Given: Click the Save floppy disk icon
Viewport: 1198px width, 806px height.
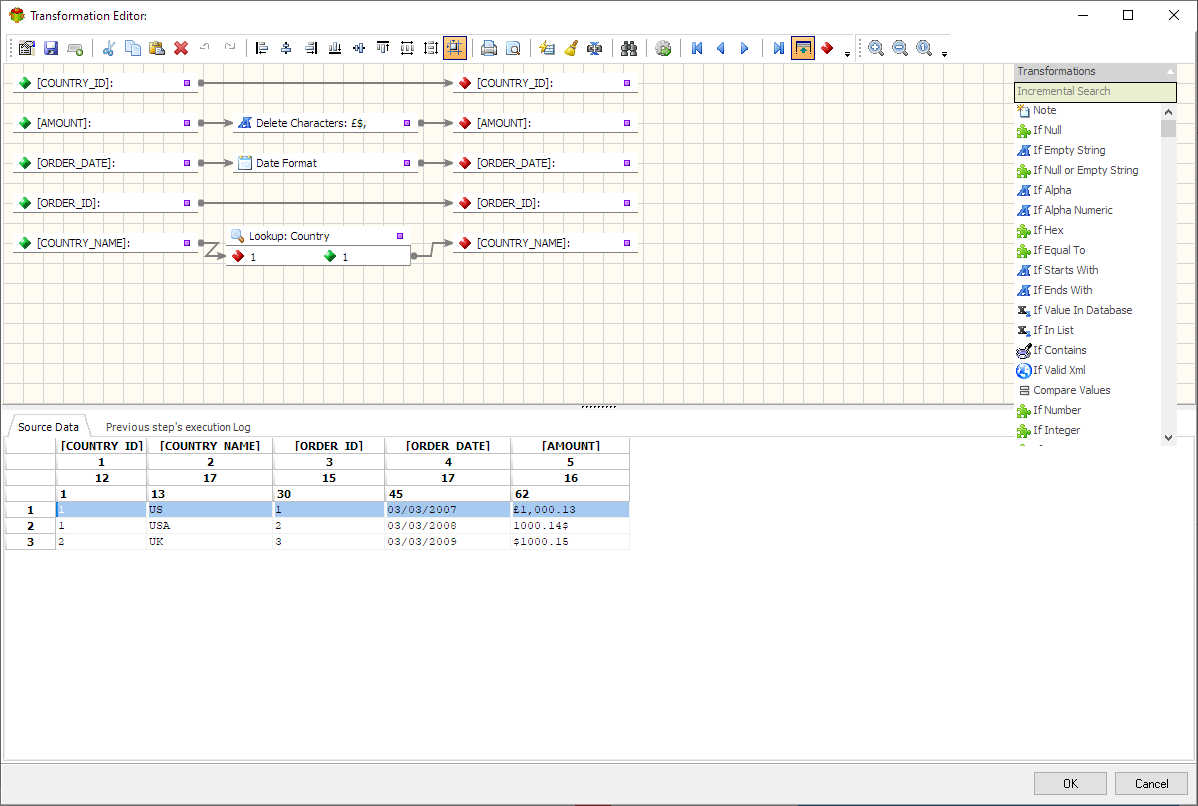Looking at the screenshot, I should (x=51, y=48).
